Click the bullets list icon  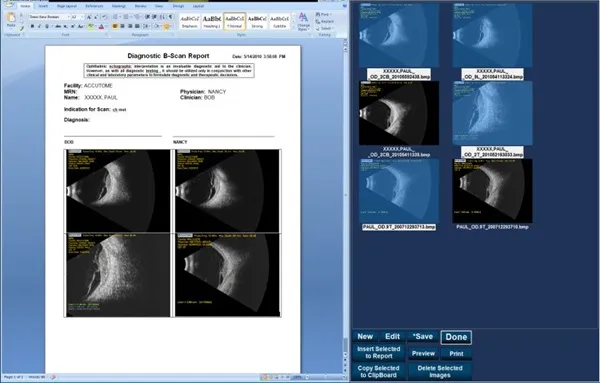(x=116, y=17)
